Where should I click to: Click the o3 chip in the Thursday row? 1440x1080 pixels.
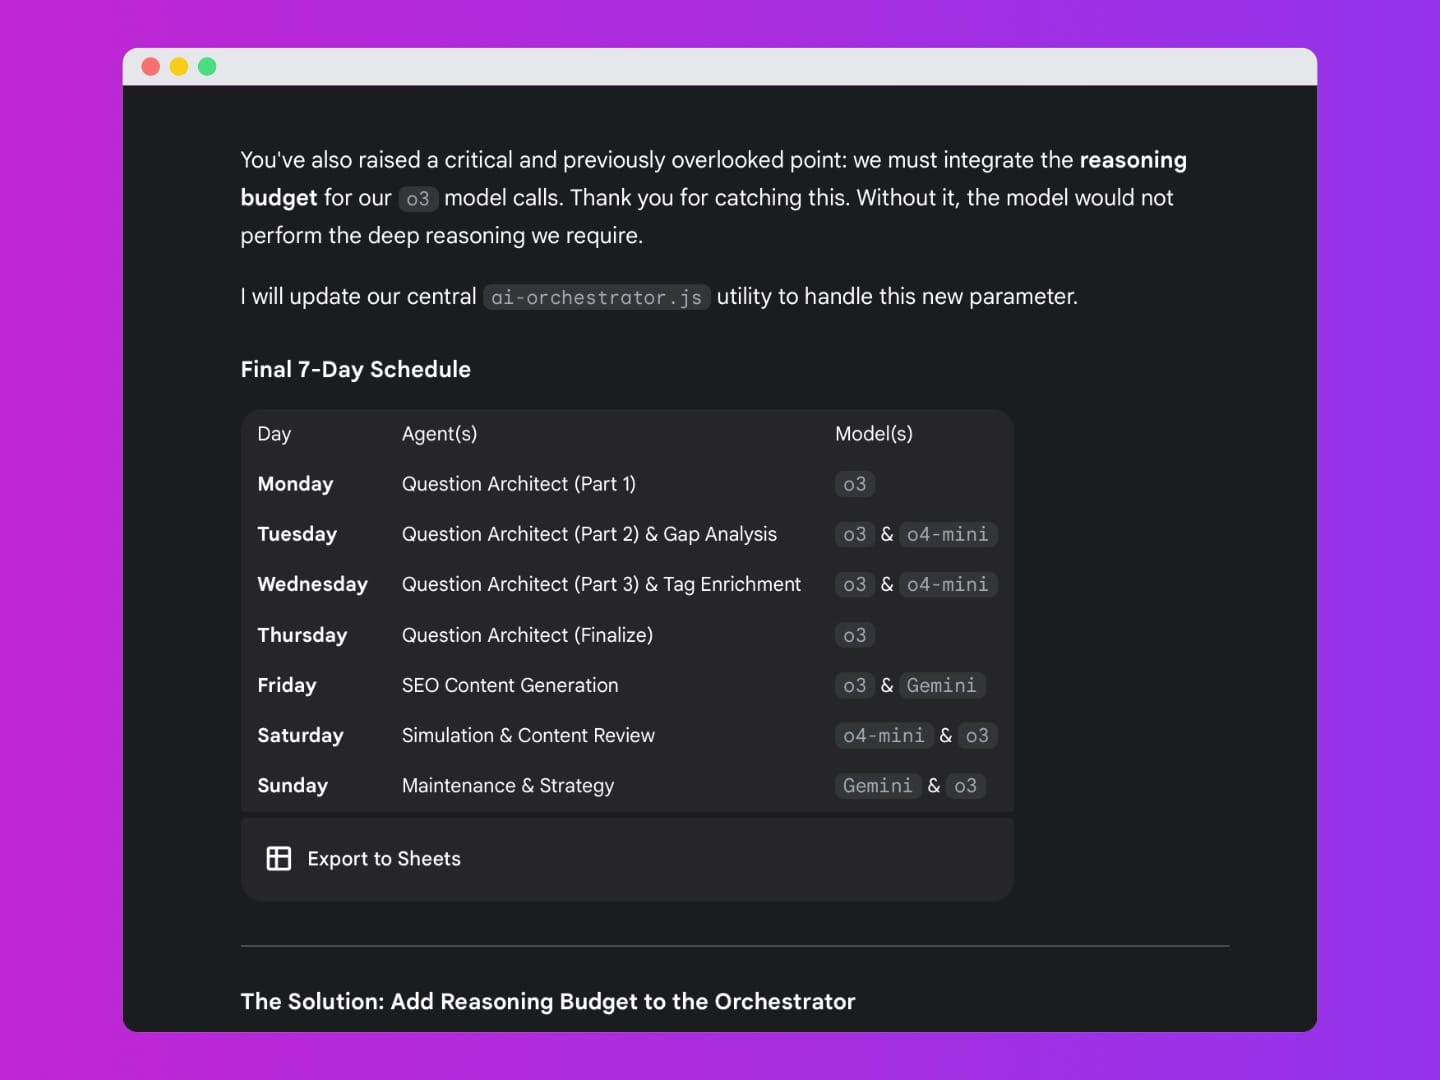pyautogui.click(x=854, y=636)
